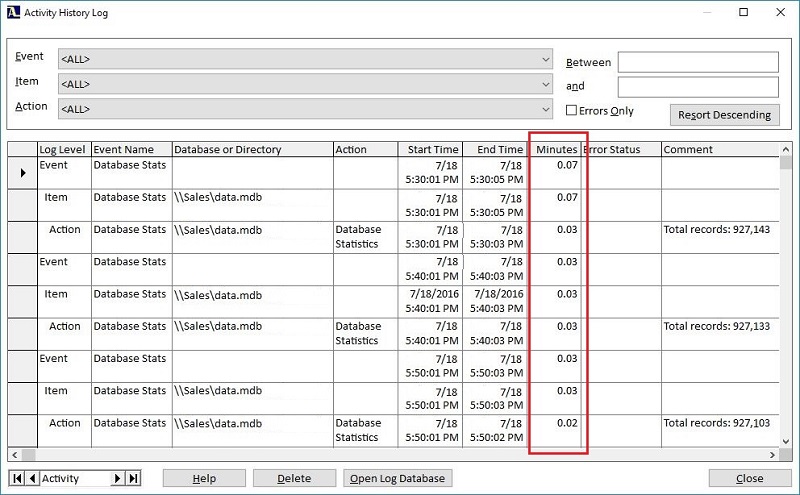Viewport: 800px width, 495px height.
Task: Click the Delete button
Action: point(294,479)
